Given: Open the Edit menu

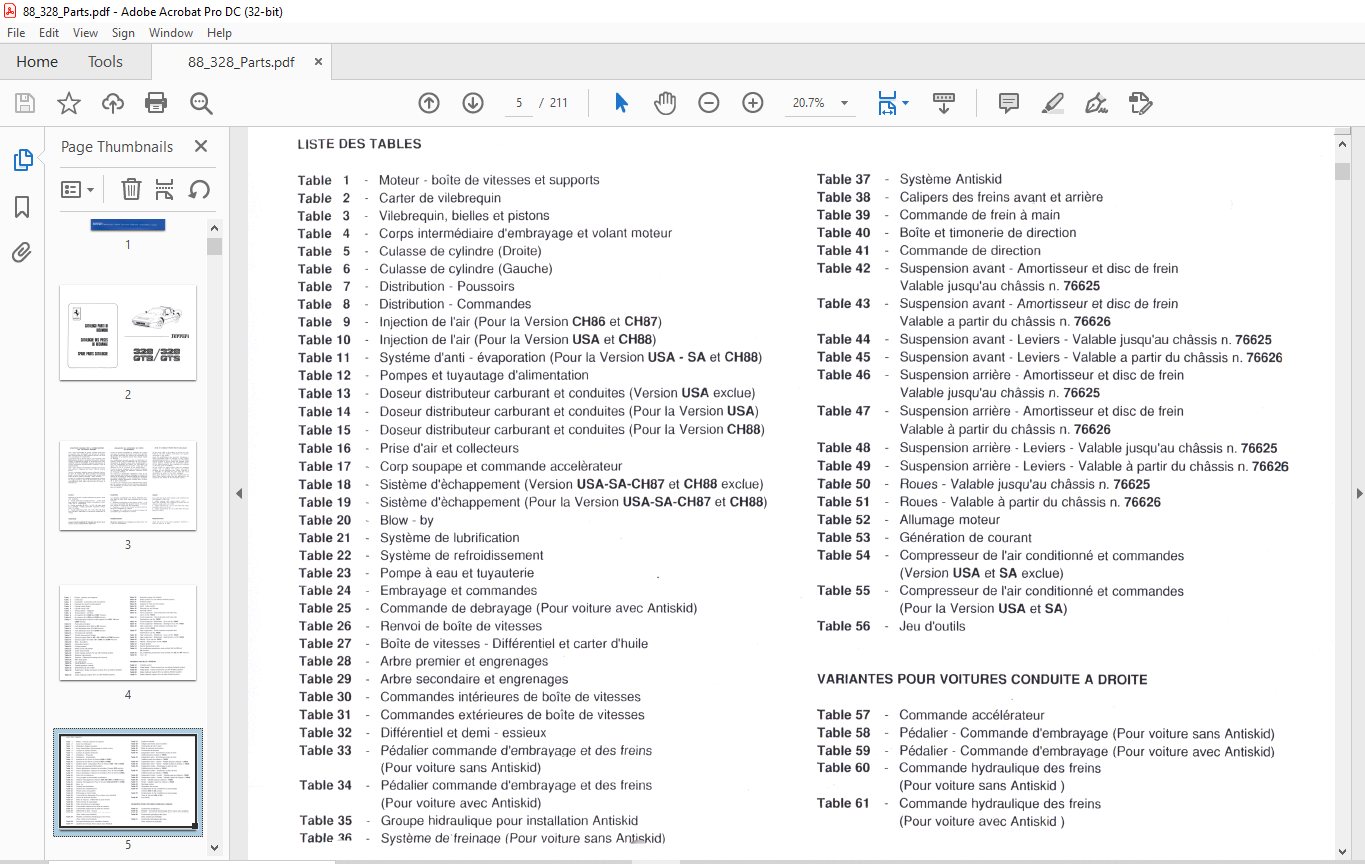Looking at the screenshot, I should pyautogui.click(x=49, y=33).
